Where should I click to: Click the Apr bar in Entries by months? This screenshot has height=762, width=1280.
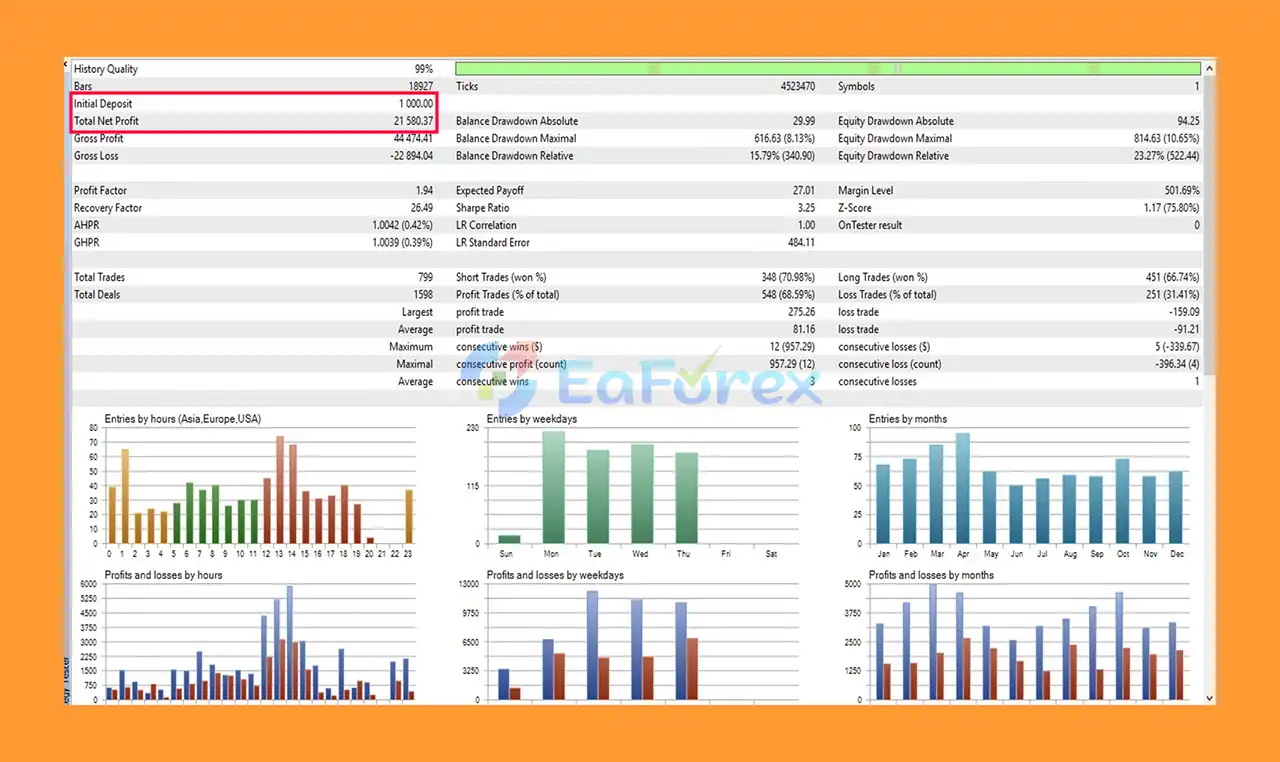coord(962,488)
